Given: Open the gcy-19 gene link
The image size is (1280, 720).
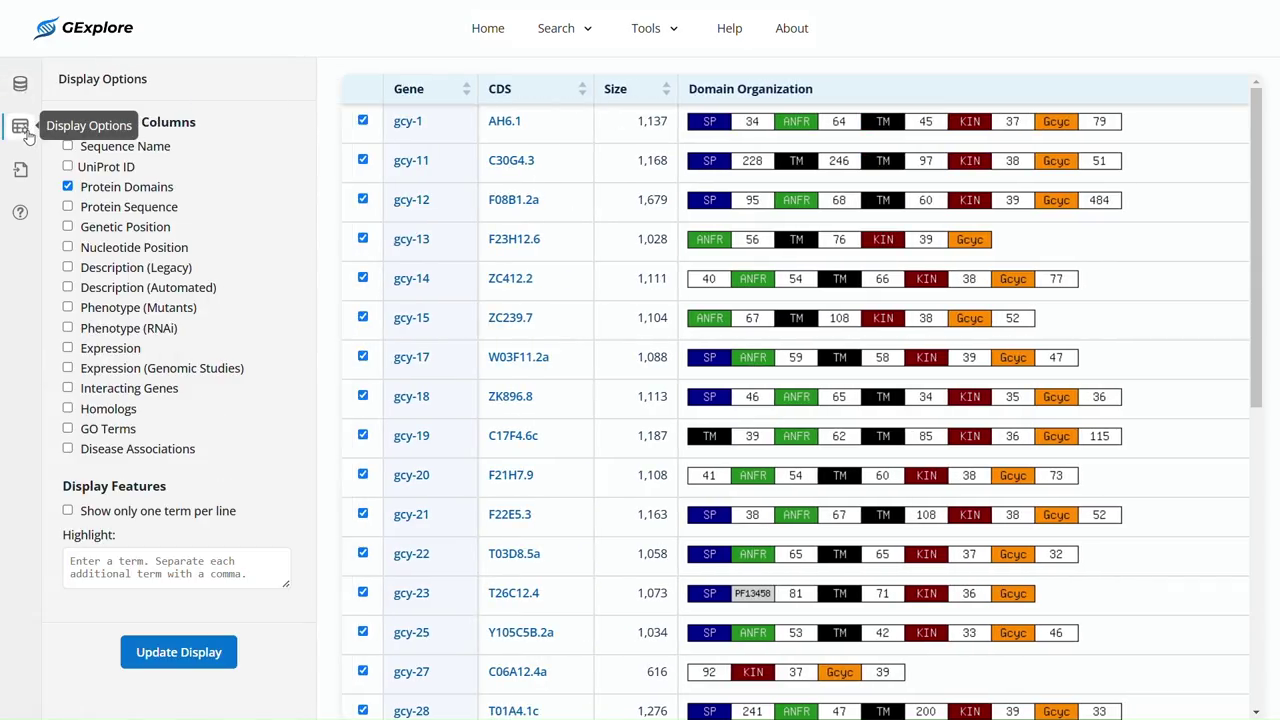Looking at the screenshot, I should tap(411, 435).
